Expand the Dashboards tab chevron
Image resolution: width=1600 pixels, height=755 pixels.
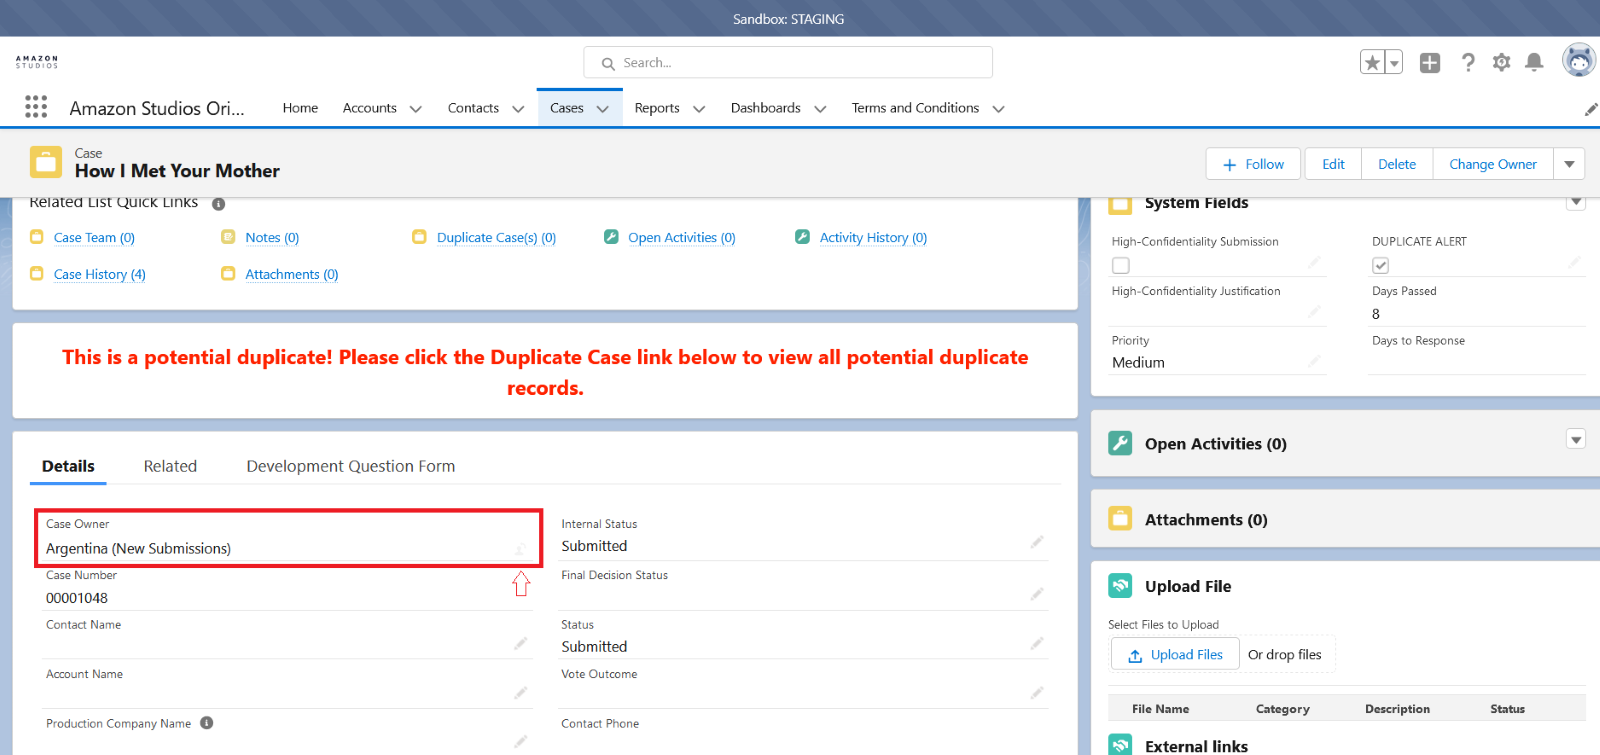(x=820, y=109)
